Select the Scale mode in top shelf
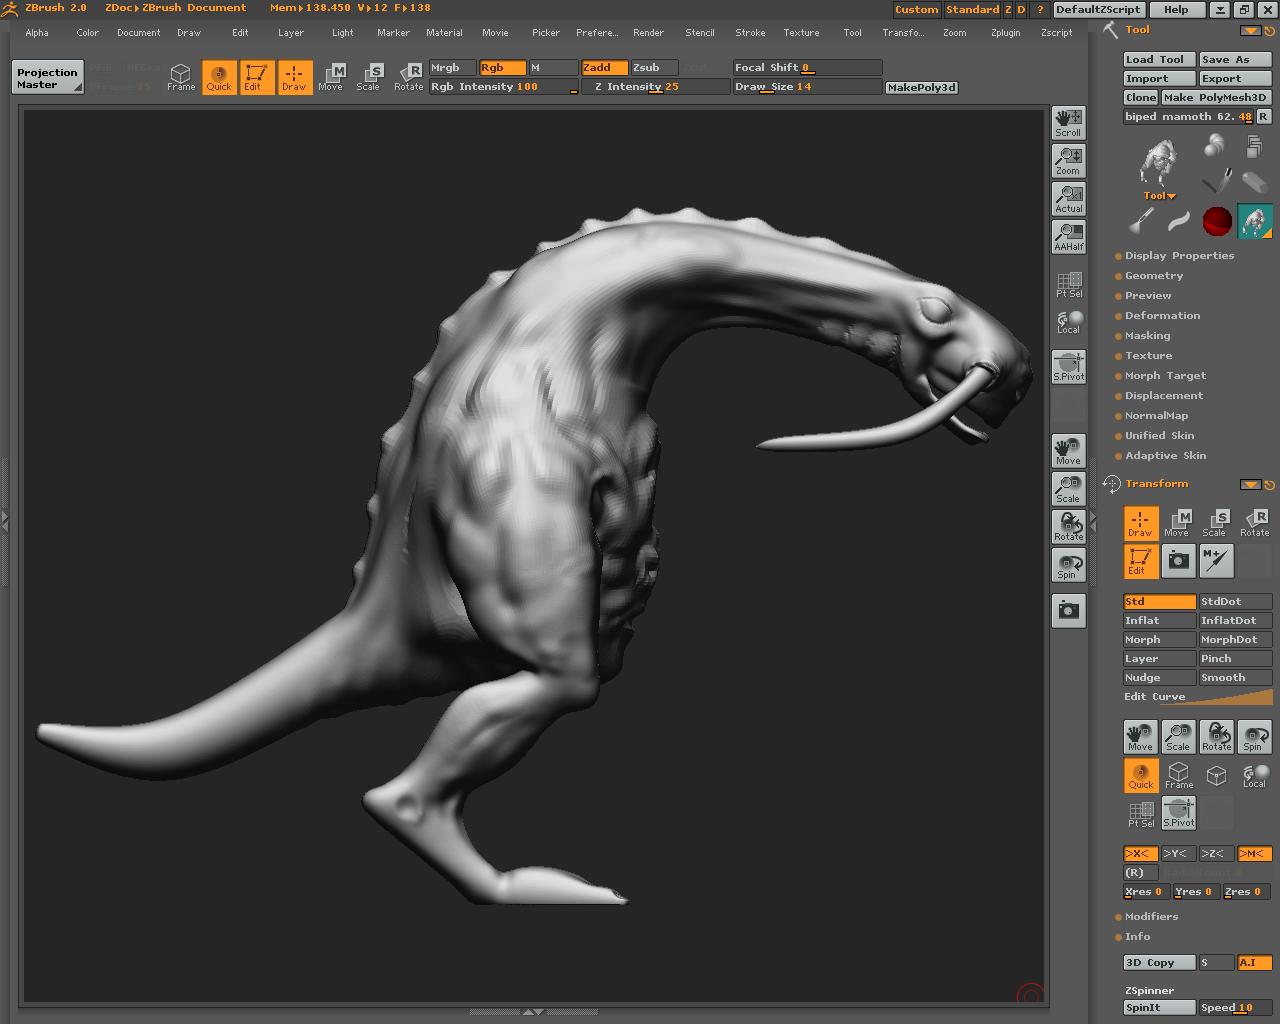The image size is (1280, 1024). [368, 77]
